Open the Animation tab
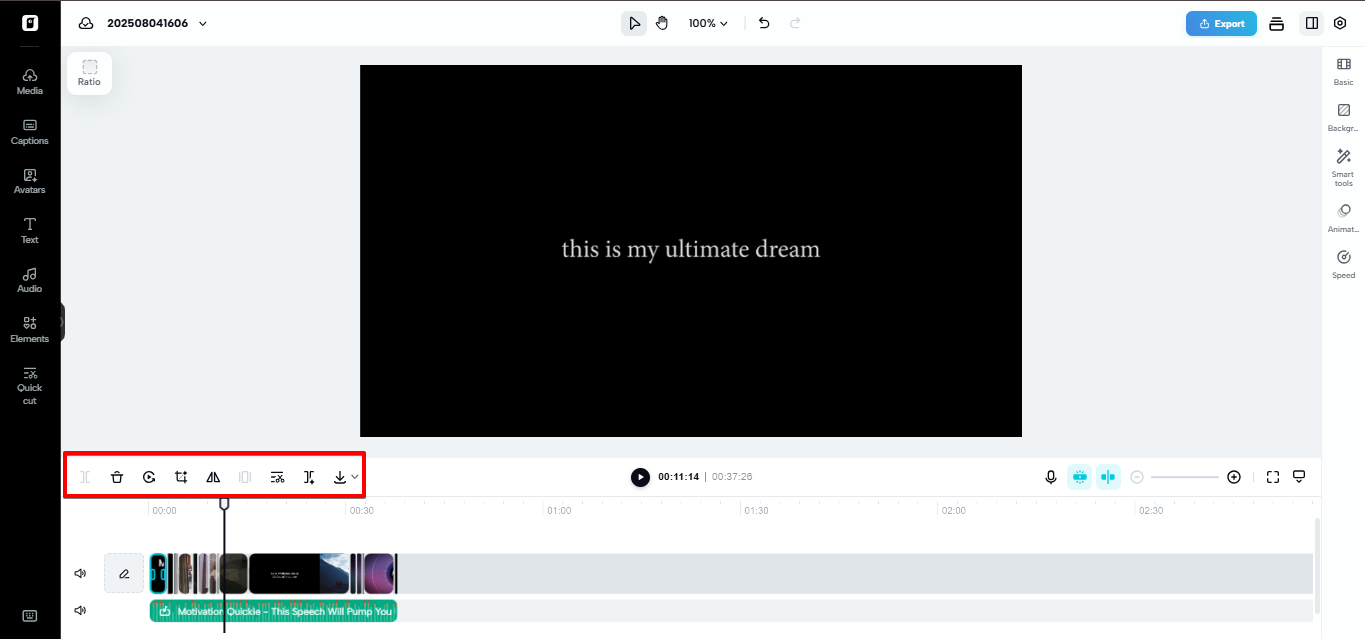Image resolution: width=1365 pixels, height=639 pixels. tap(1343, 219)
